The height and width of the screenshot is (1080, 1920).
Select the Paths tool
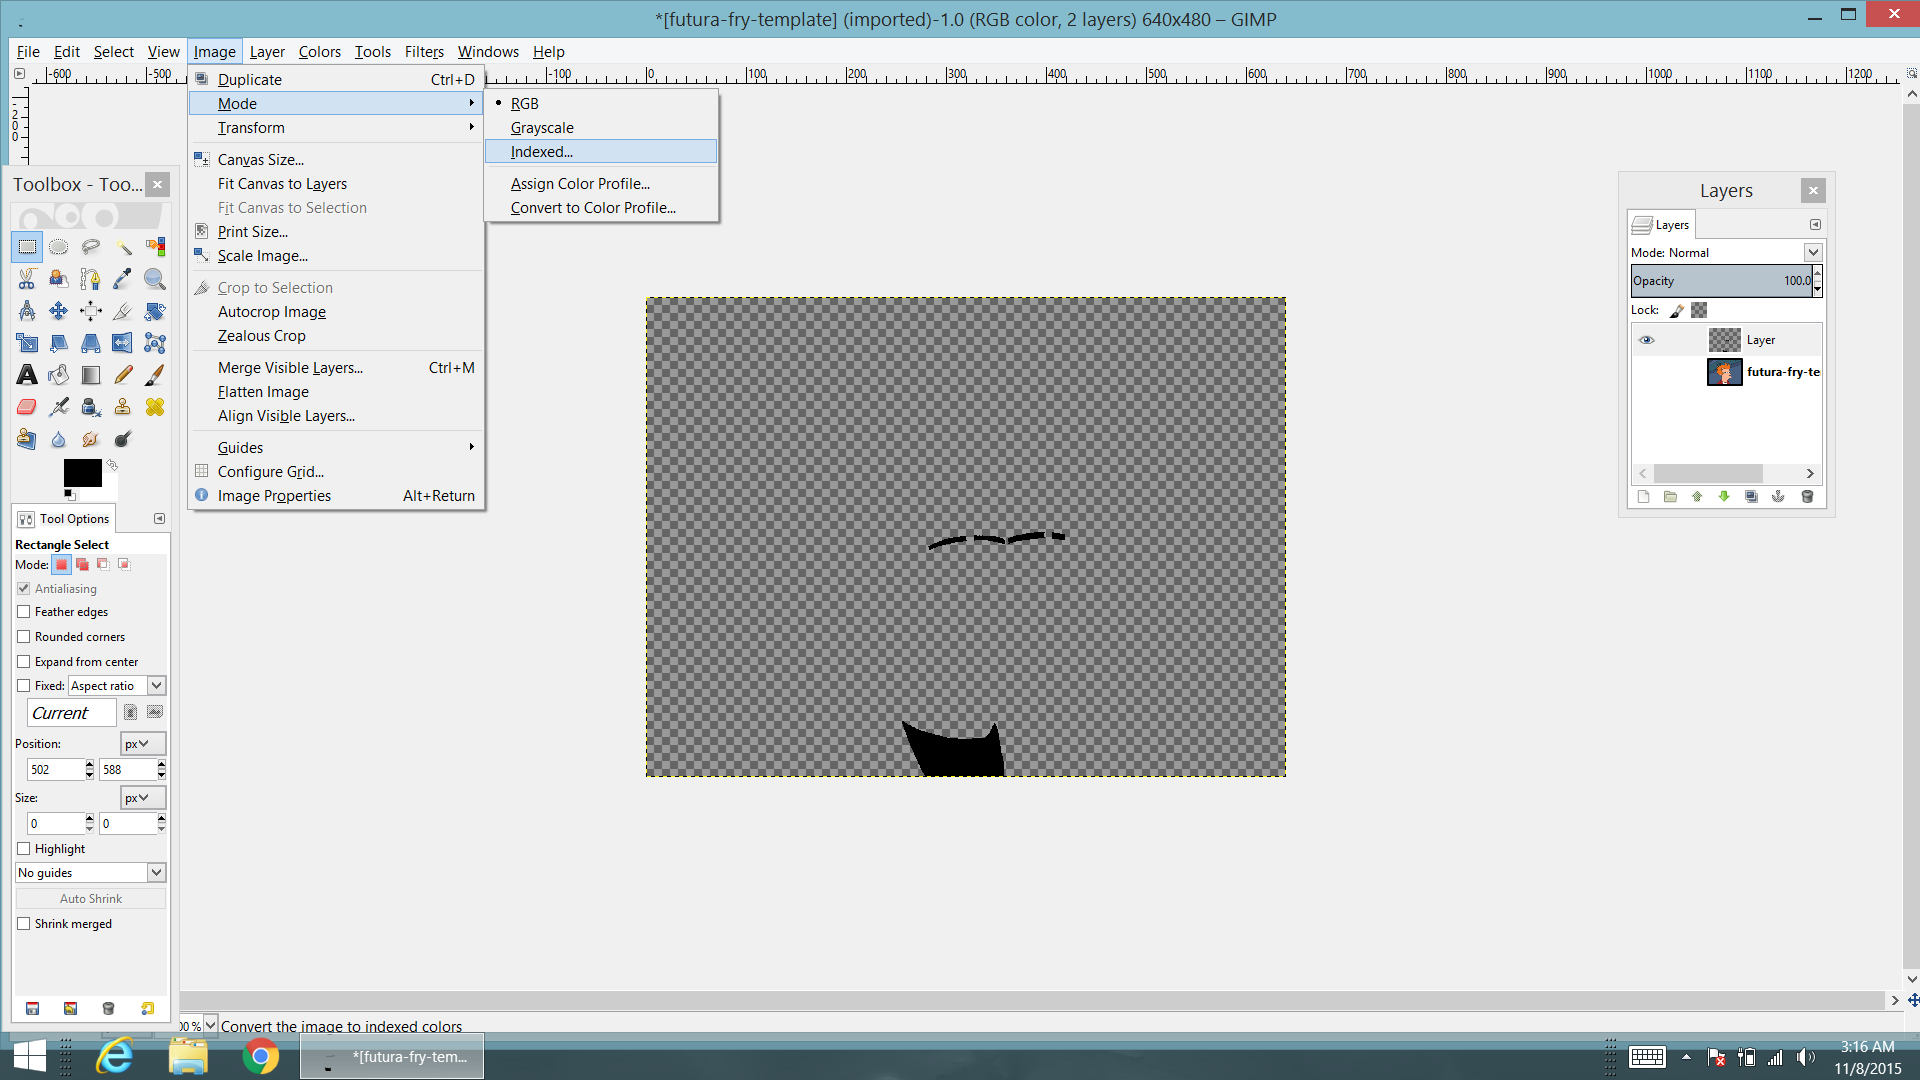pos(91,279)
